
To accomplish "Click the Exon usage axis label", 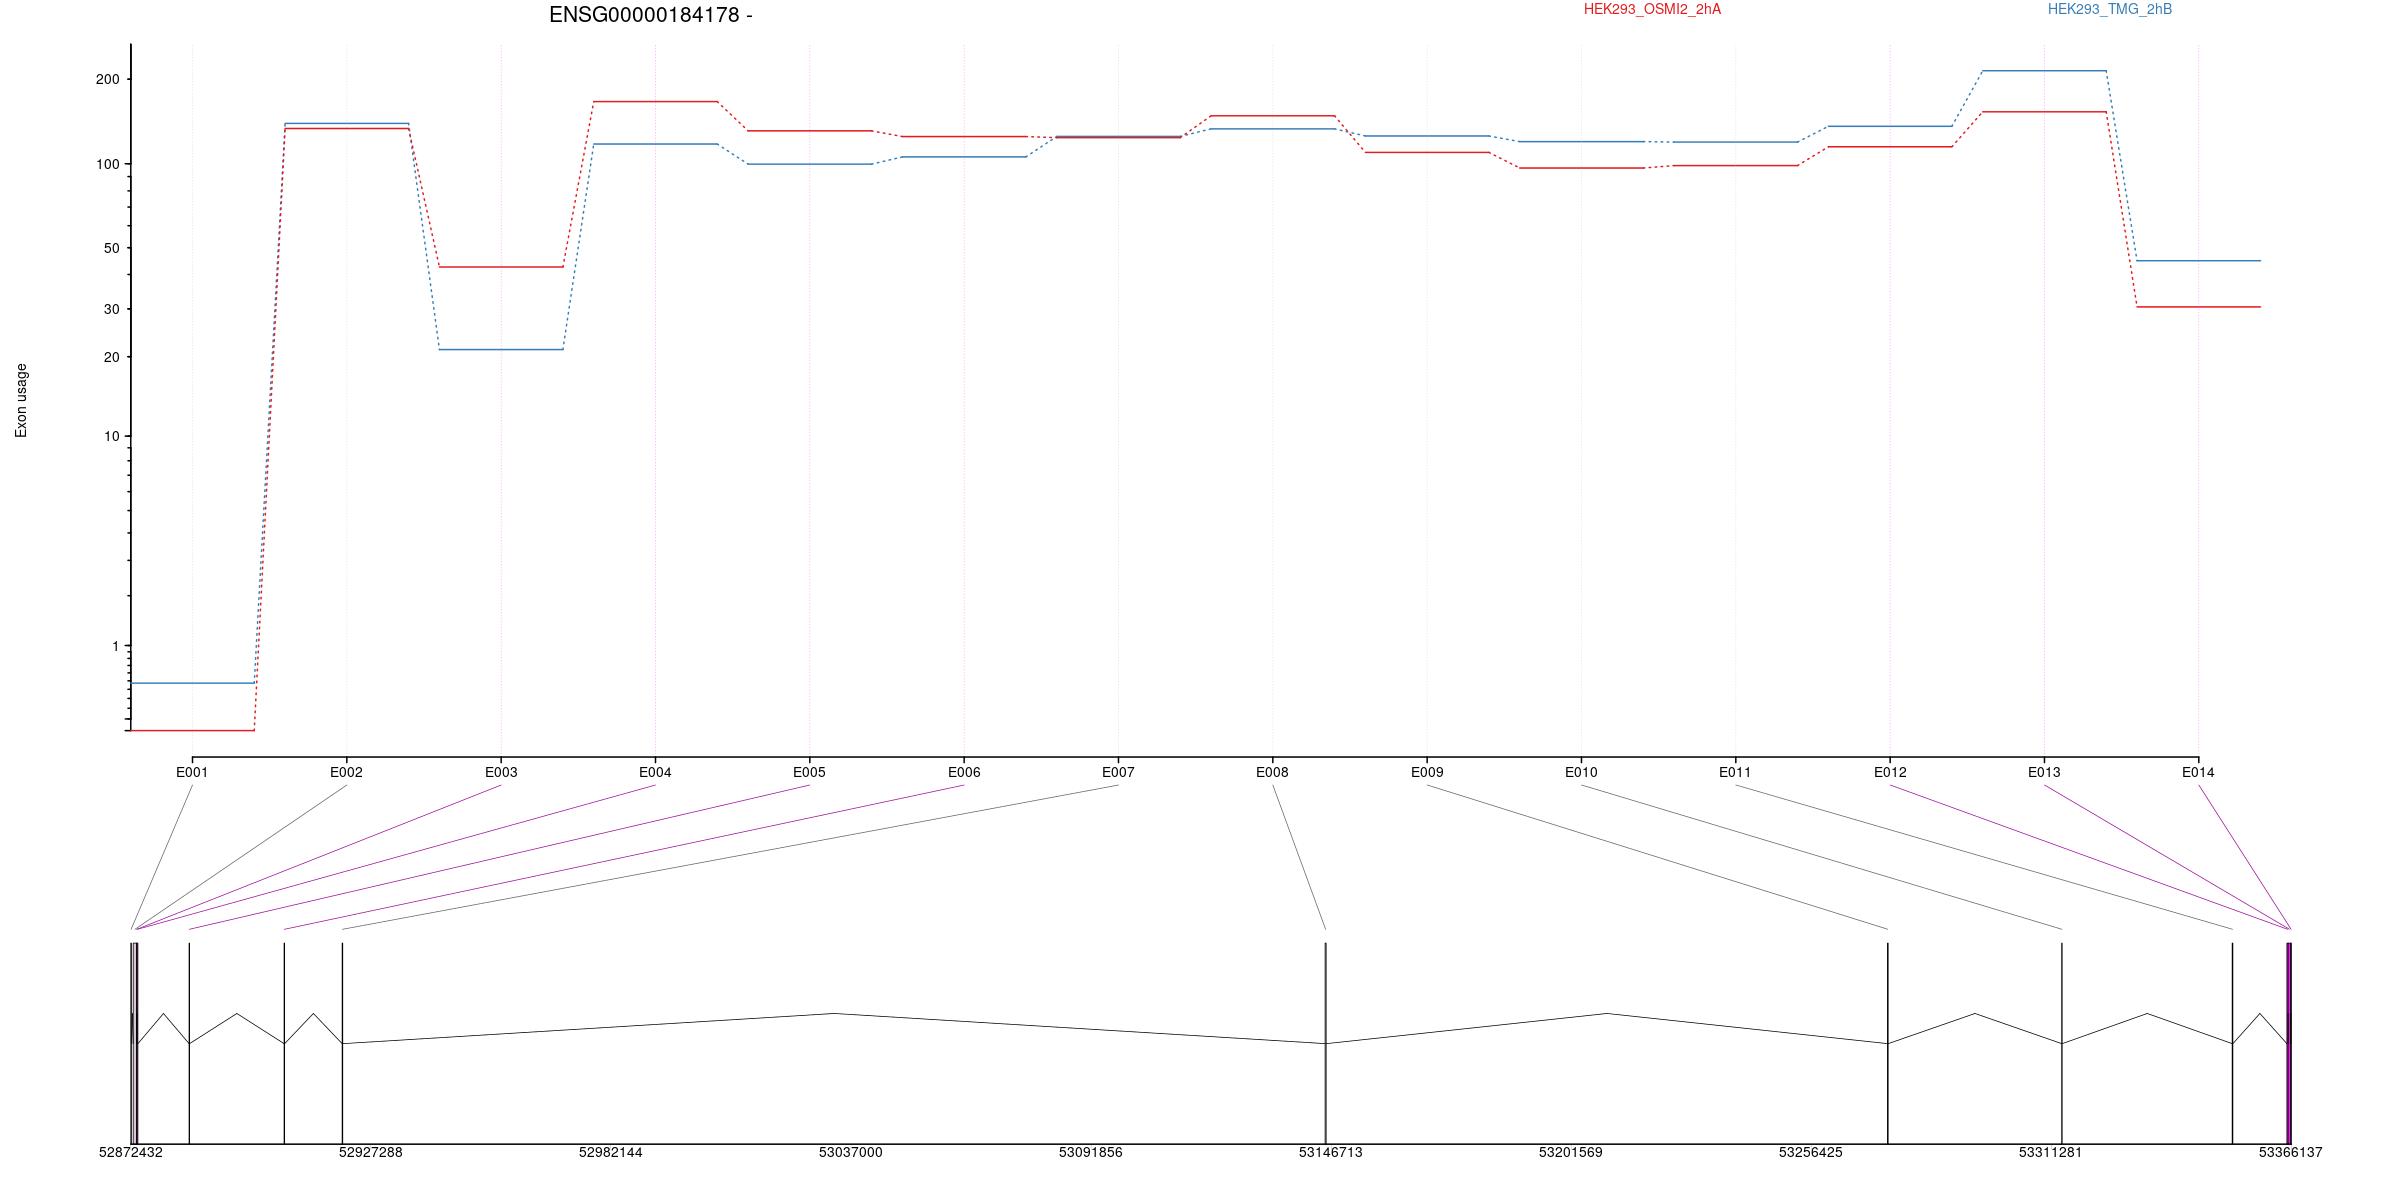I will [x=21, y=400].
